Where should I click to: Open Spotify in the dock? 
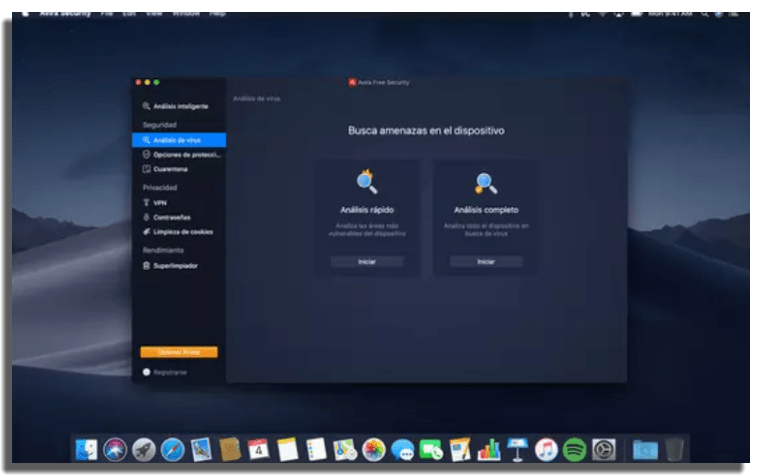point(574,450)
